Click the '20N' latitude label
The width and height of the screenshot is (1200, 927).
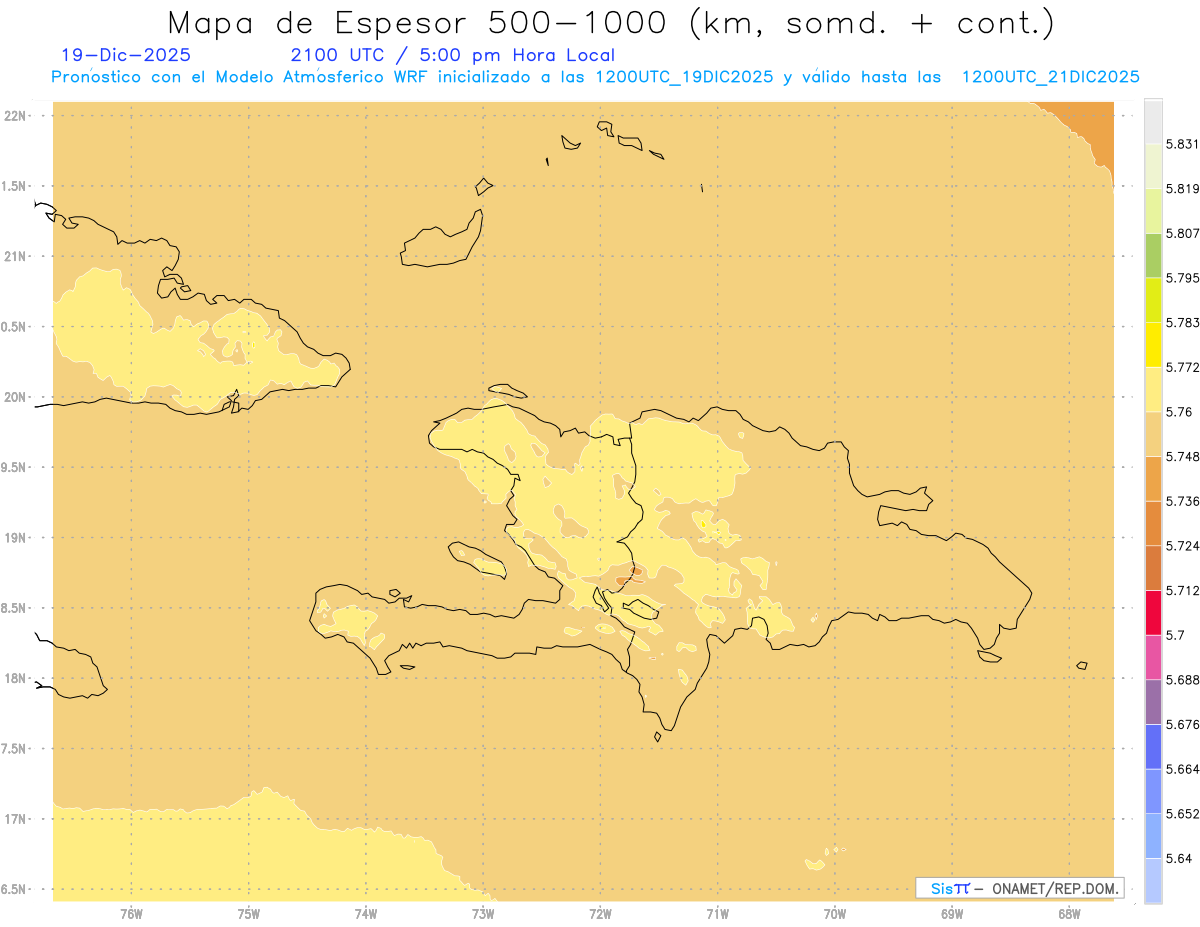point(15,397)
